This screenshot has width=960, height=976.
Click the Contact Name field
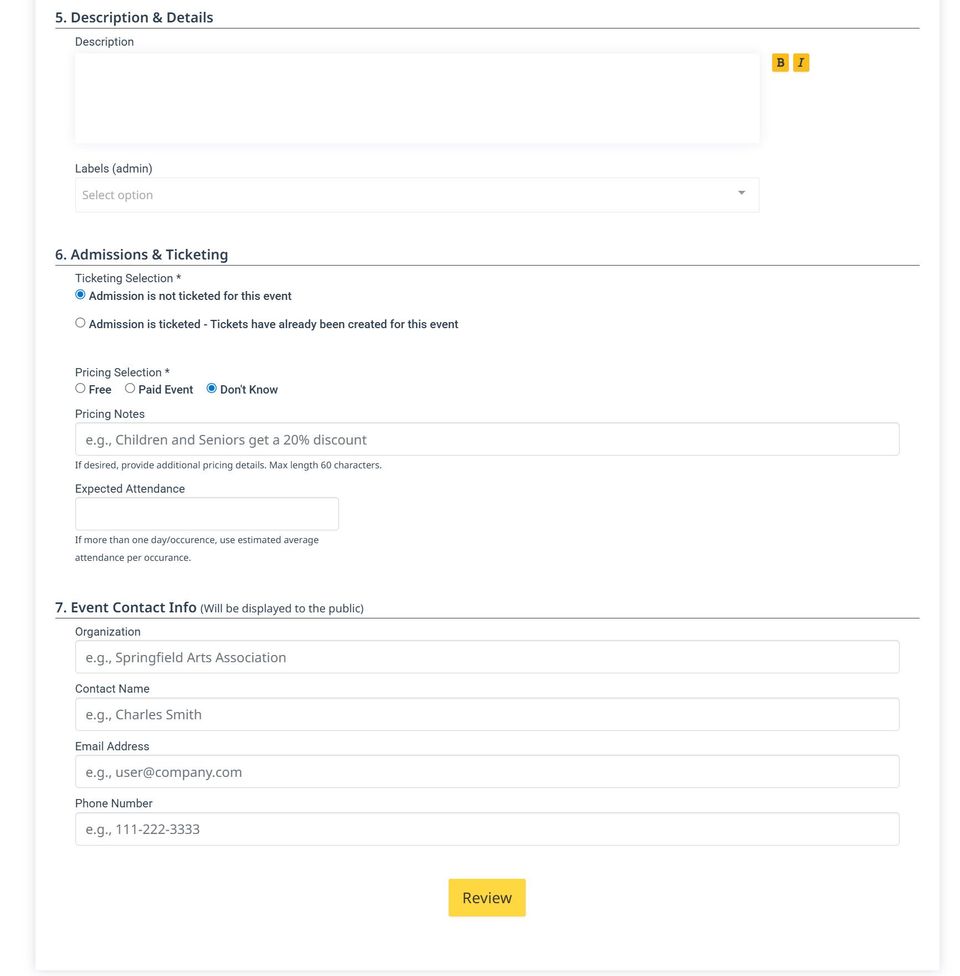[x=487, y=714]
